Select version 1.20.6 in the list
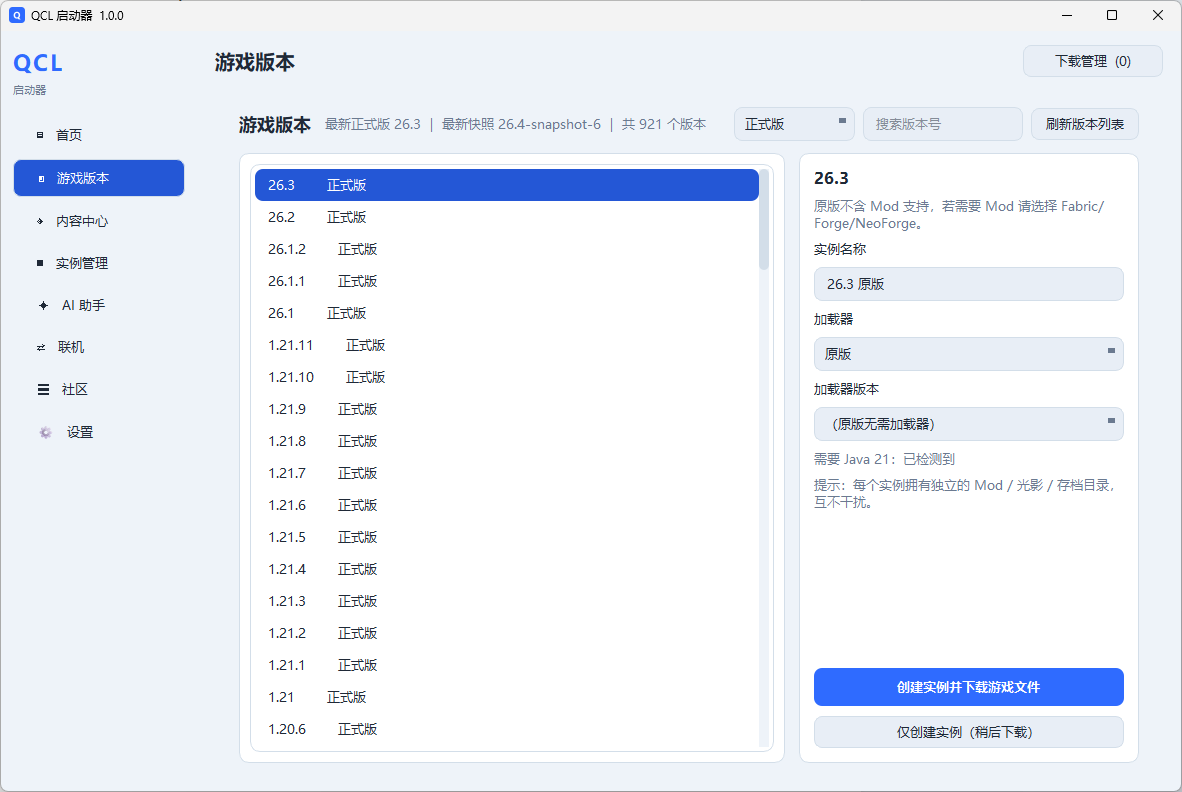 [x=507, y=729]
